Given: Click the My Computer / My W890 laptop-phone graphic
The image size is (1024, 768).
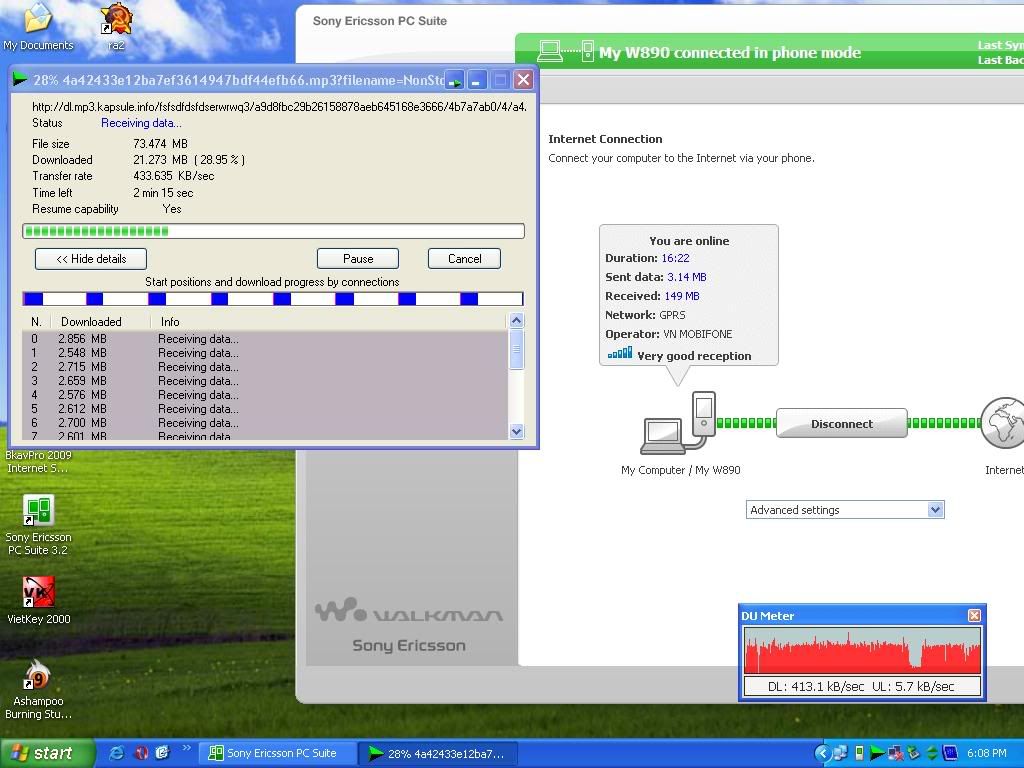Looking at the screenshot, I should [x=679, y=423].
